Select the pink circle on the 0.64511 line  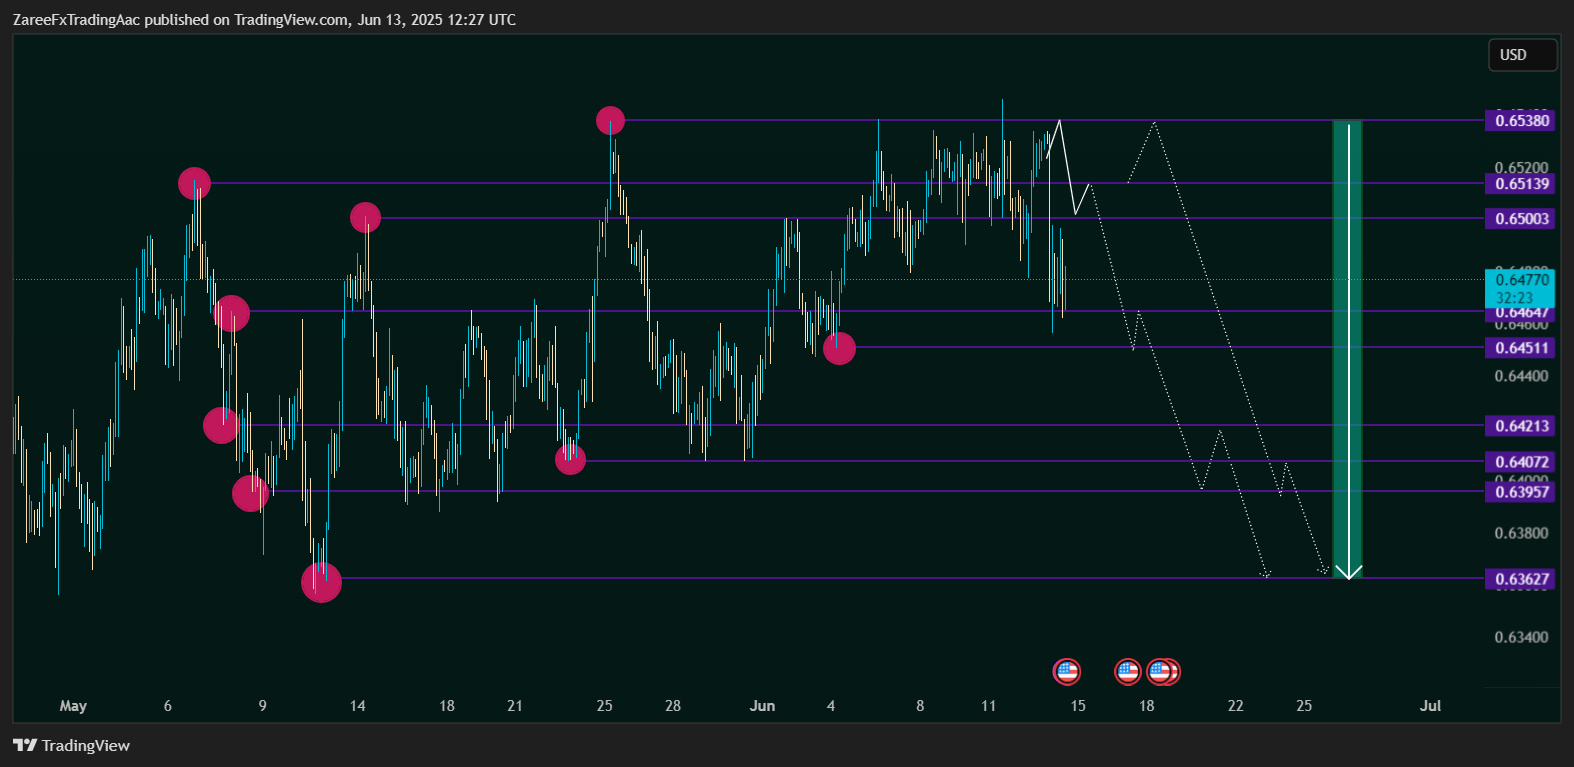(839, 348)
